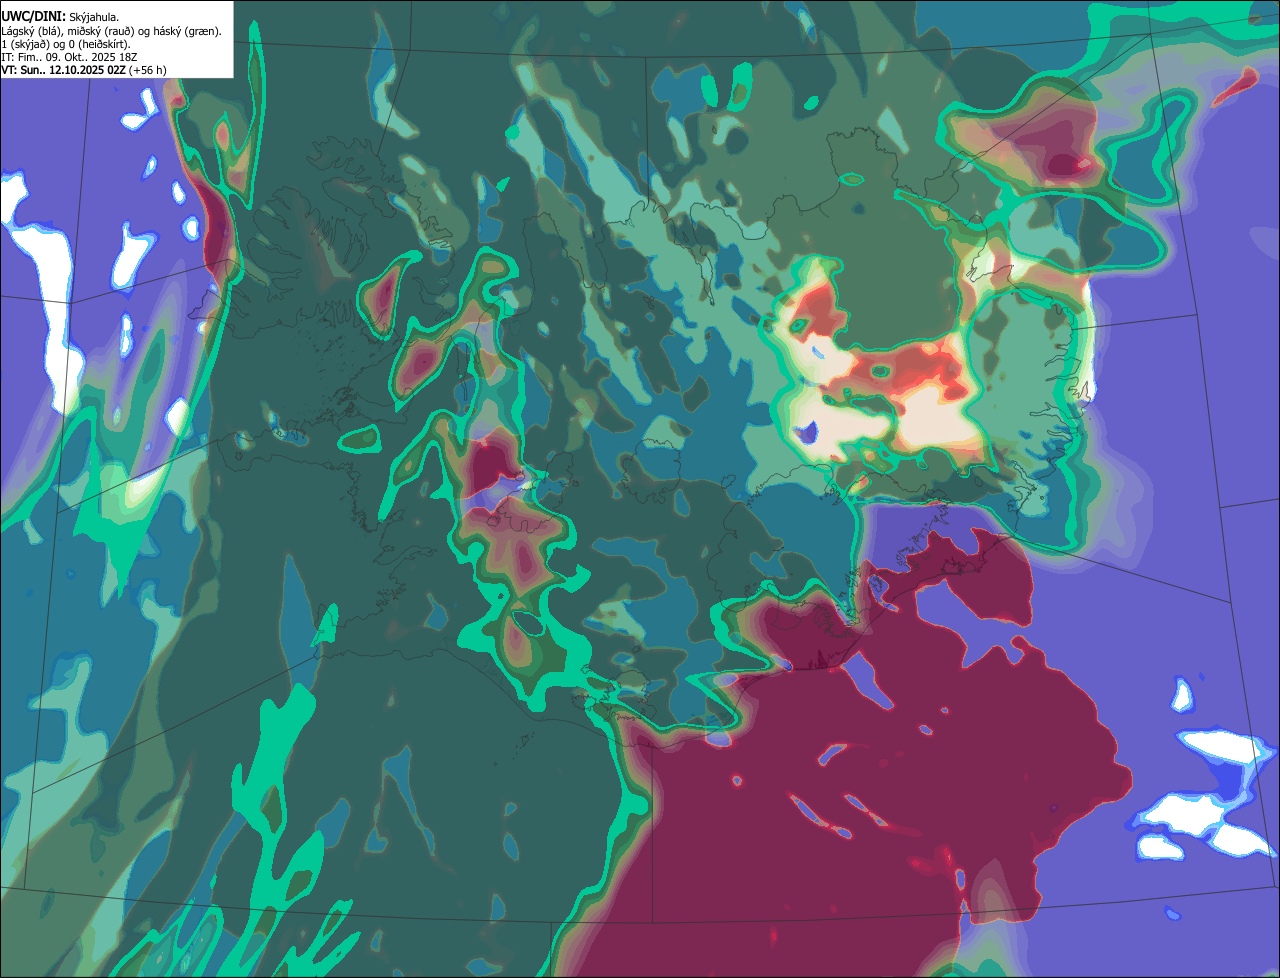Click the "IT: Fim.. 09. Okt.. 2025 18Z" line
The height and width of the screenshot is (978, 1280).
(69, 58)
